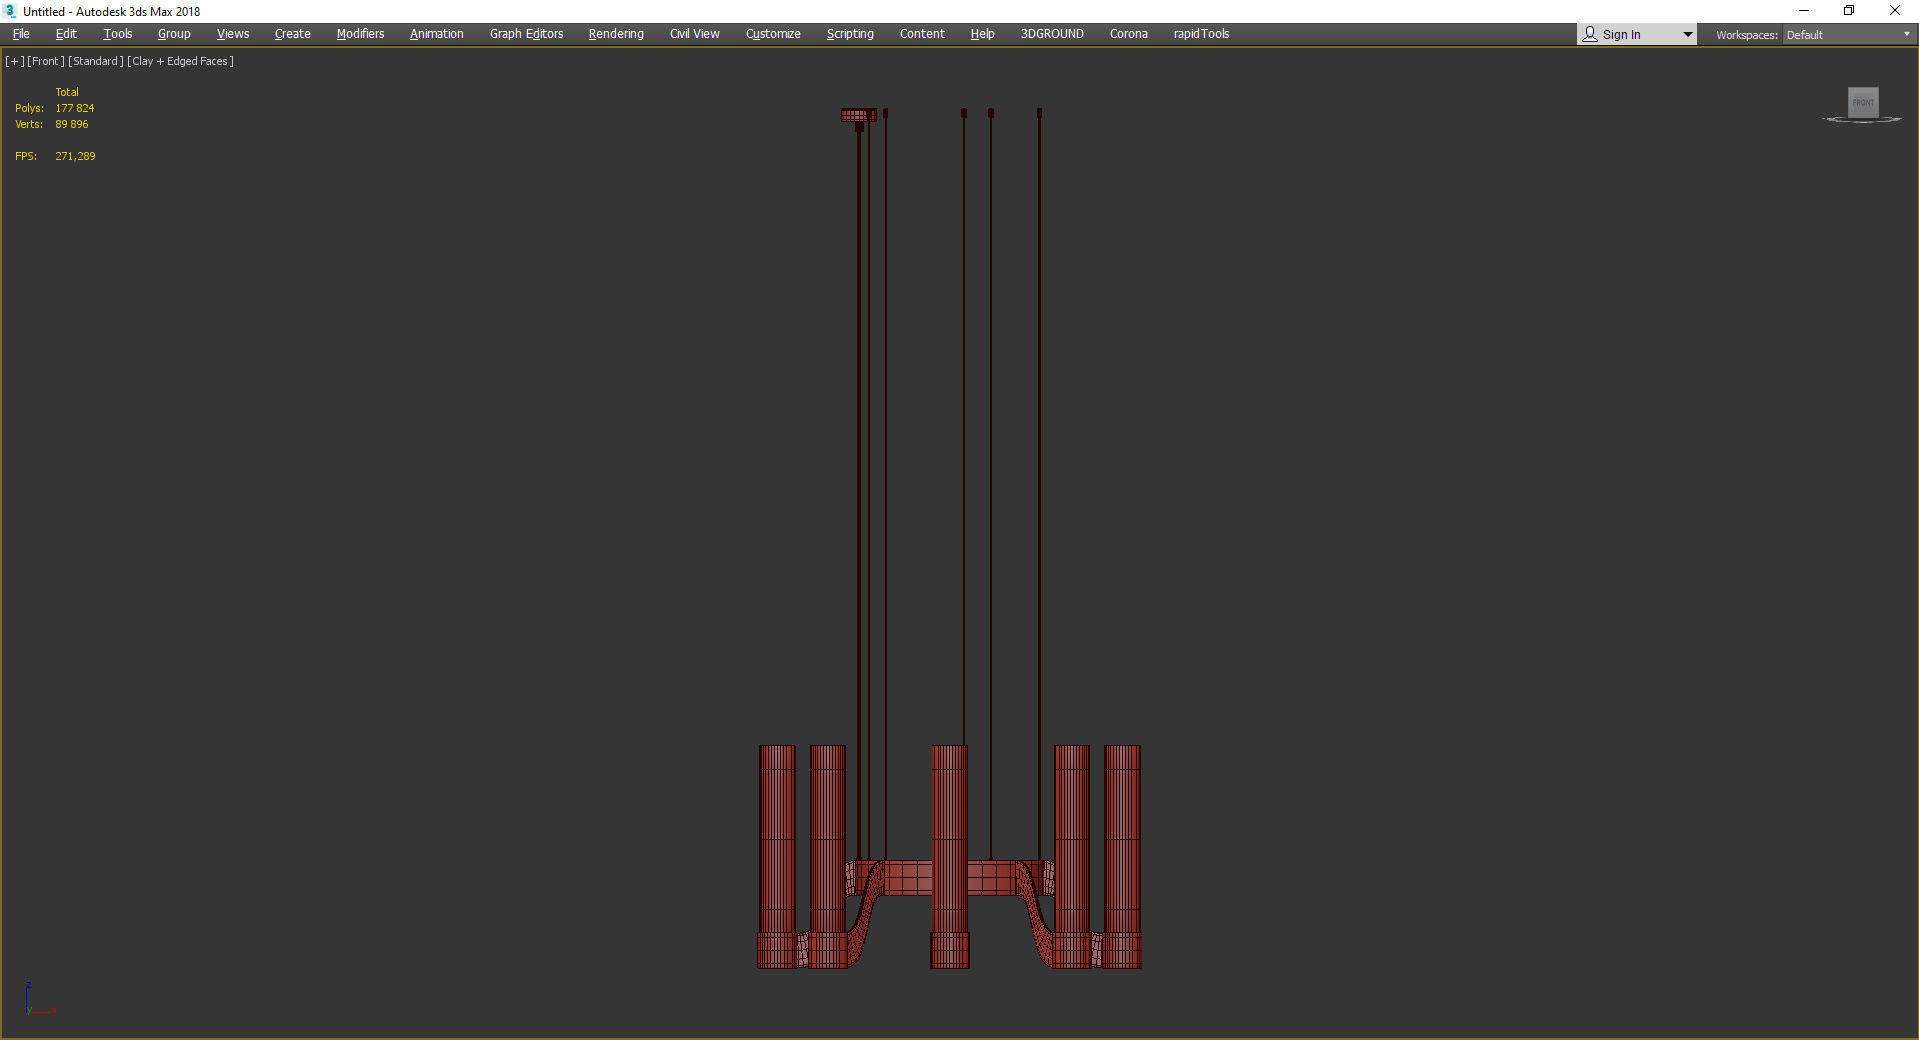Click the [+] viewport general menu label
1919x1040 pixels.
coord(15,61)
